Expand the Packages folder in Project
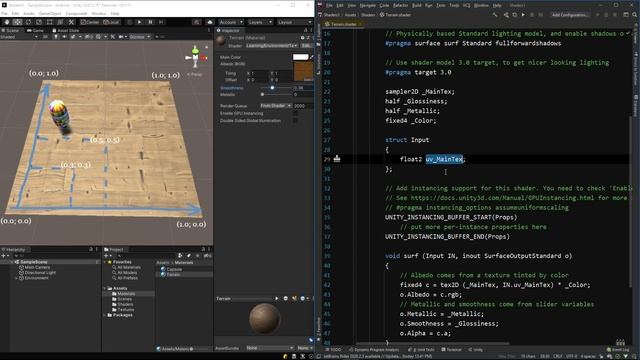Viewport: 640px width, 360px height. pyautogui.click(x=105, y=315)
